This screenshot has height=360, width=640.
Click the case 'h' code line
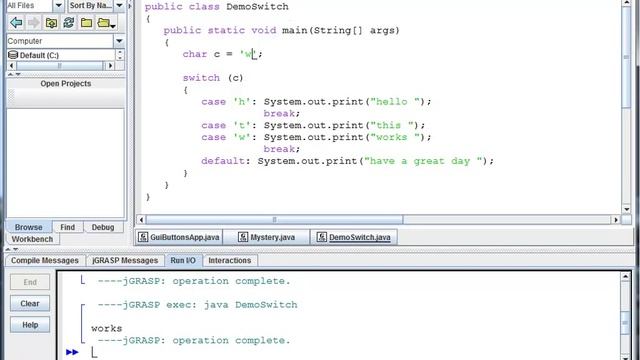point(316,102)
